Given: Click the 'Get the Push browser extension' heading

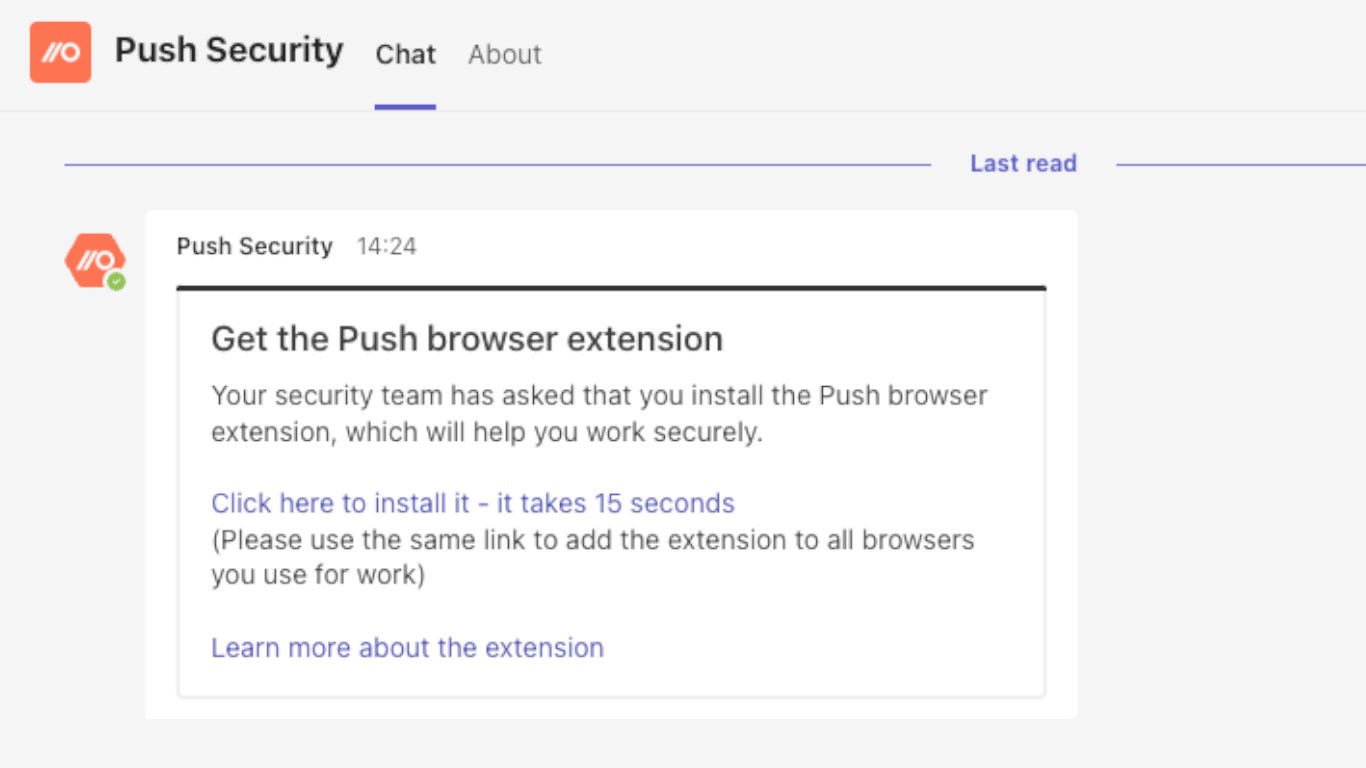Looking at the screenshot, I should tap(466, 339).
